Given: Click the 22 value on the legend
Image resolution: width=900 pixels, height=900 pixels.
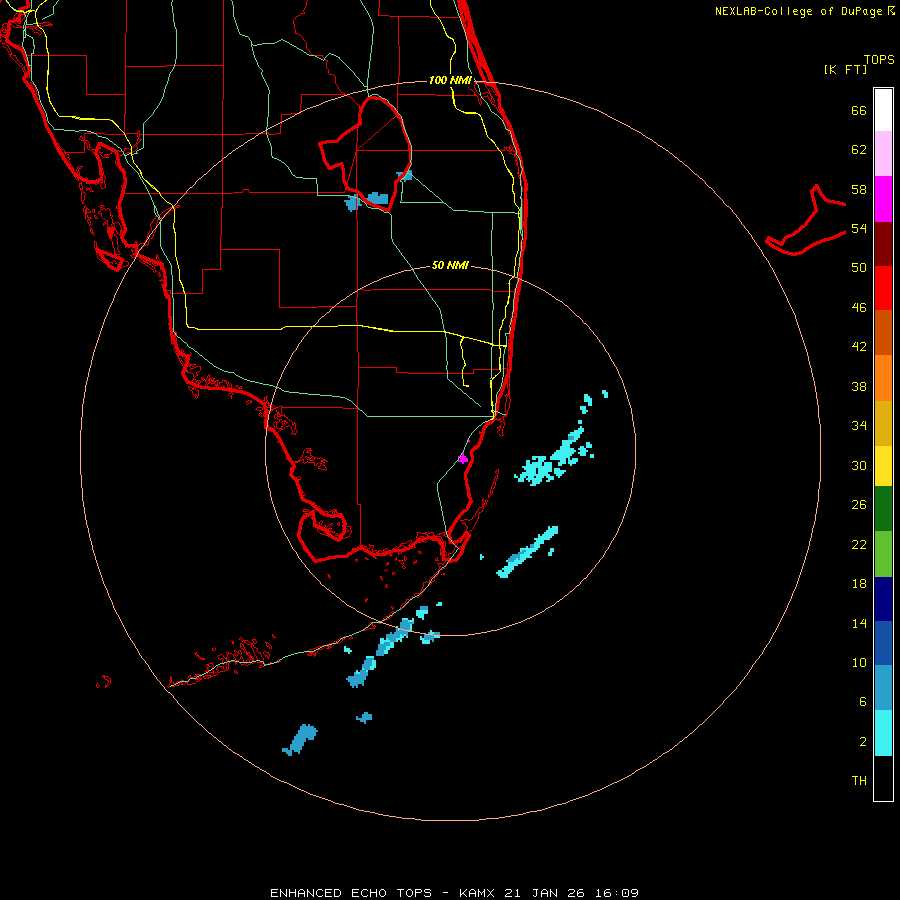Looking at the screenshot, I should pyautogui.click(x=859, y=544).
